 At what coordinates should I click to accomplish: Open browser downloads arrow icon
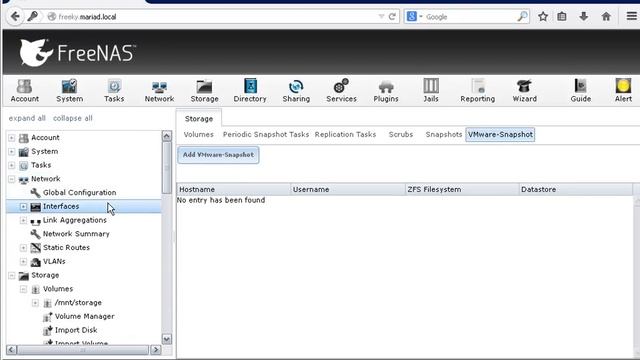point(584,16)
